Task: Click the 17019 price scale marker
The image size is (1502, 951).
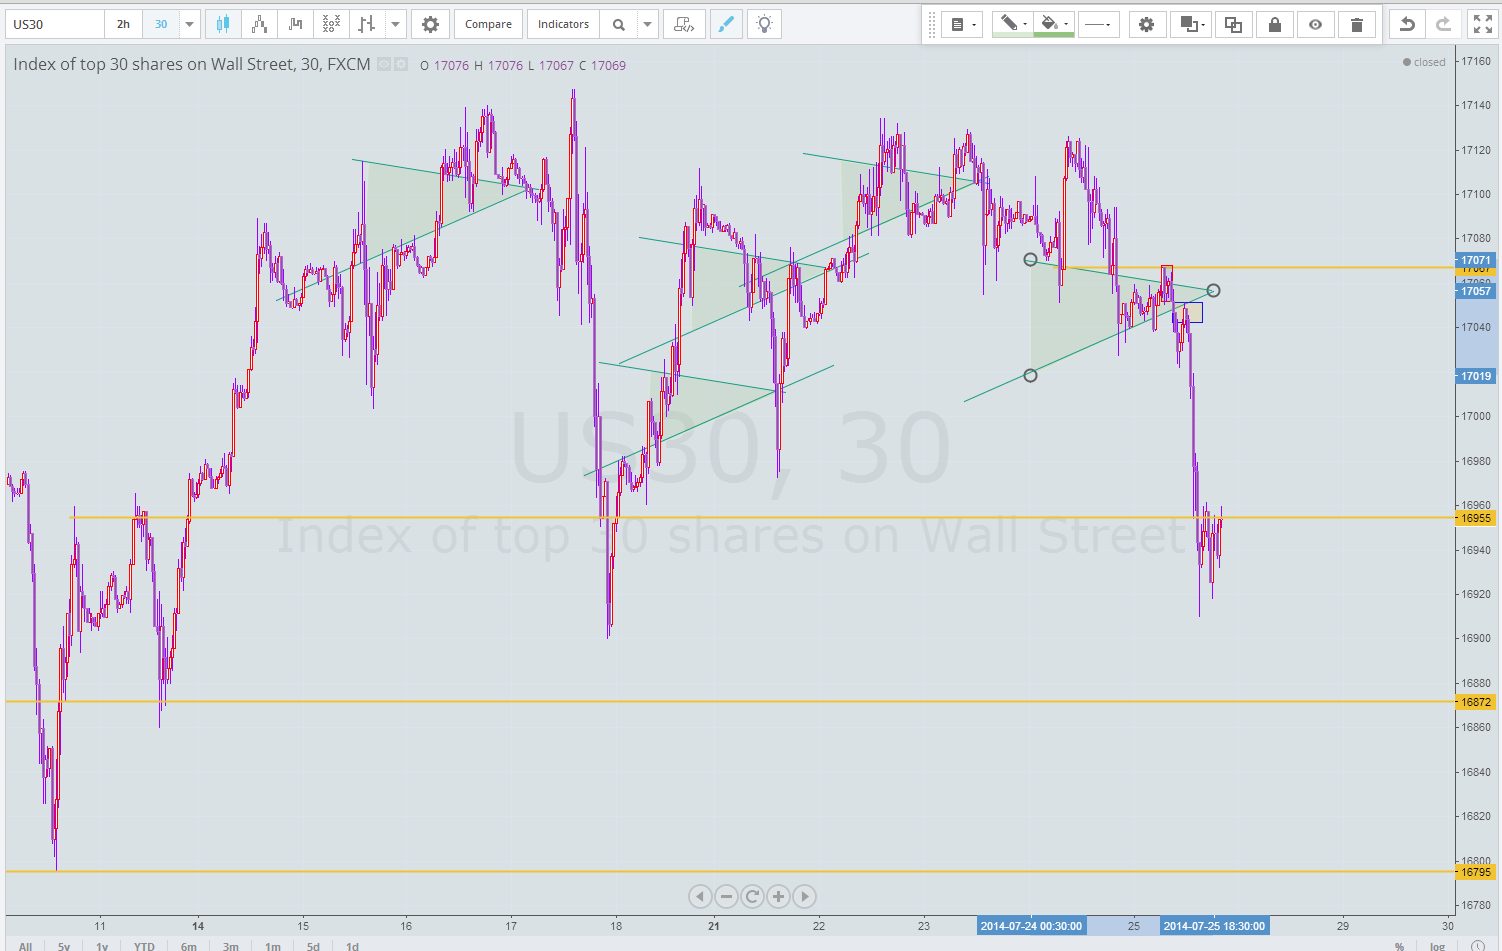Action: coord(1476,376)
